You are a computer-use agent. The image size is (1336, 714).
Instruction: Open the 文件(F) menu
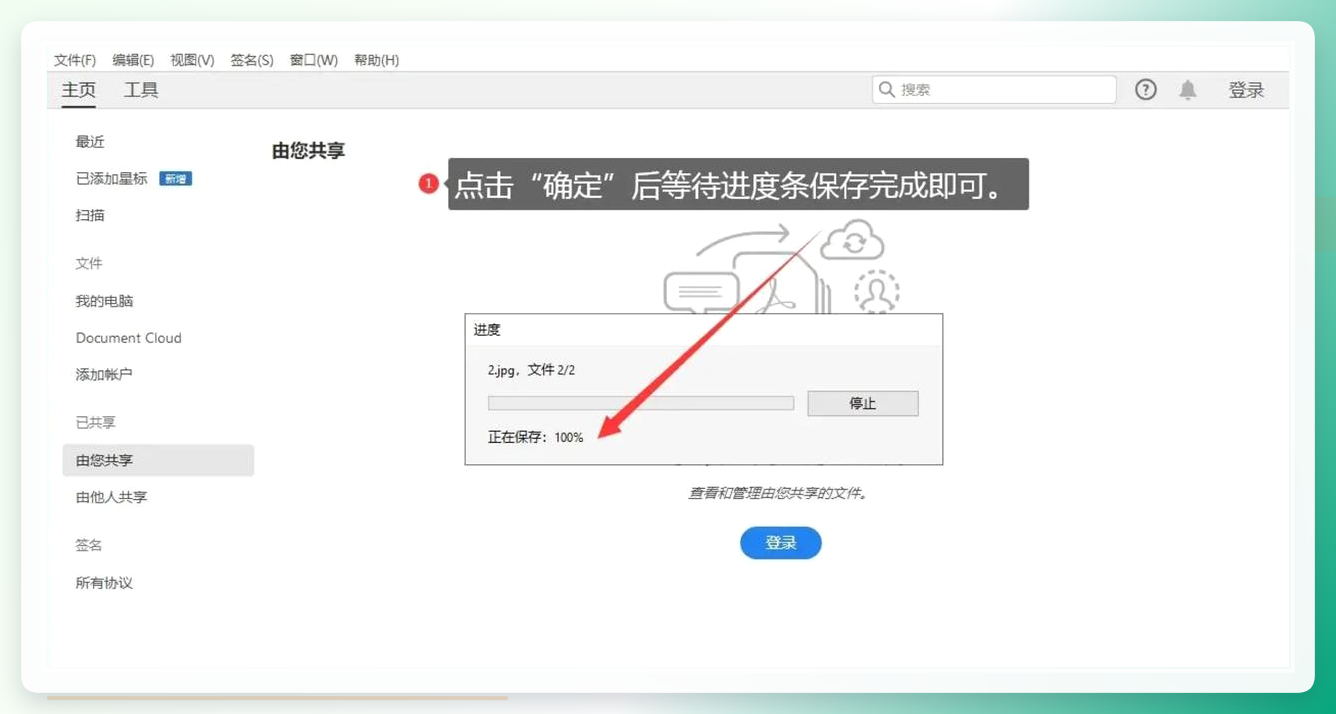click(x=75, y=60)
